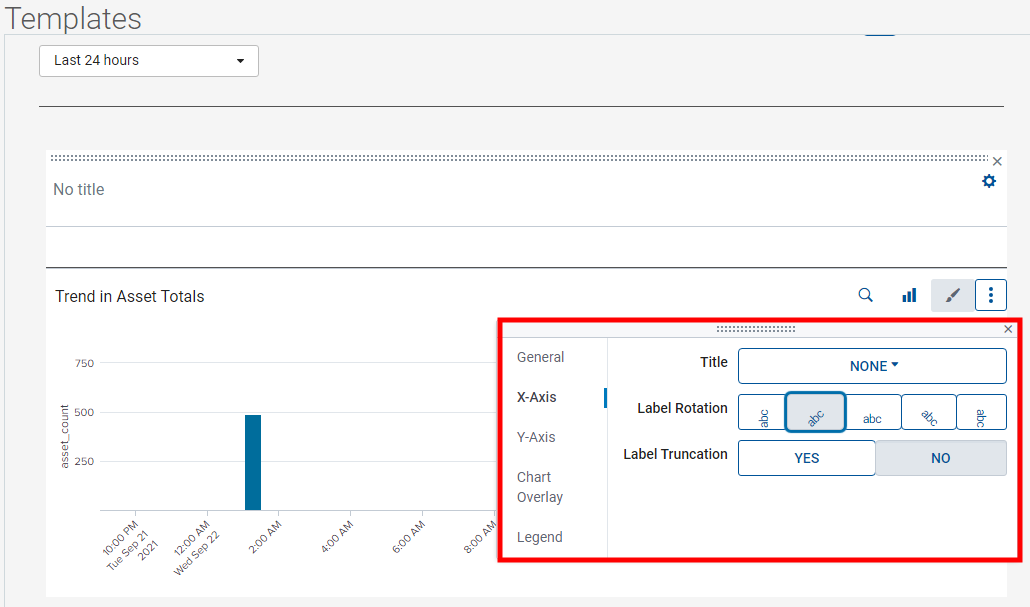Screen dimensions: 1030x607
Task: Open the Last 24 hours time range dropdown
Action: [148, 61]
